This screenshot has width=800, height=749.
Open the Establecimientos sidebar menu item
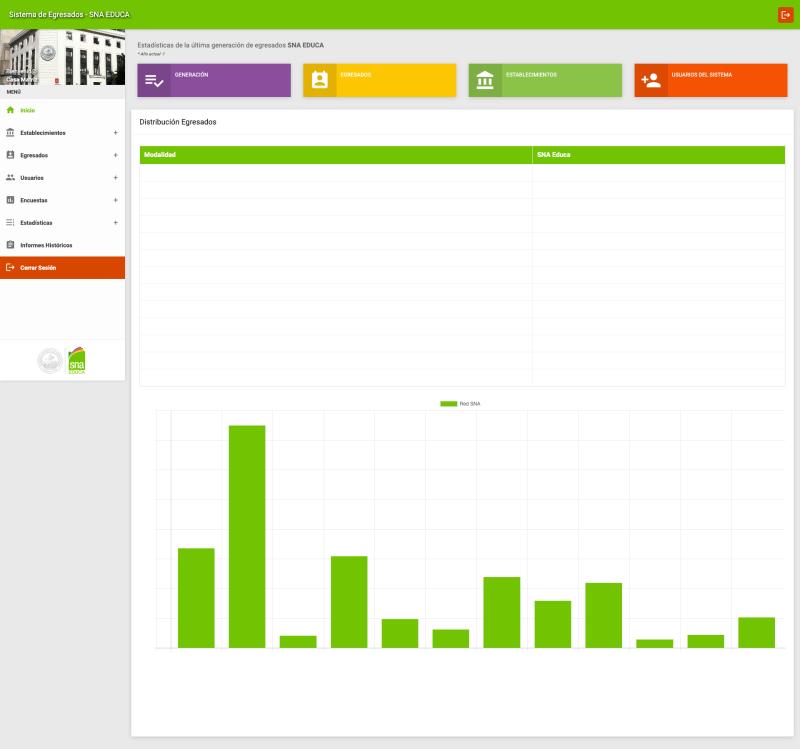(x=62, y=133)
